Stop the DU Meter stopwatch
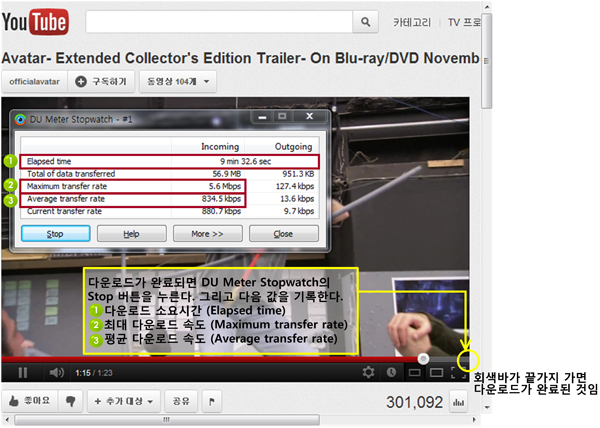Viewport: 600px width, 428px height. 56,234
